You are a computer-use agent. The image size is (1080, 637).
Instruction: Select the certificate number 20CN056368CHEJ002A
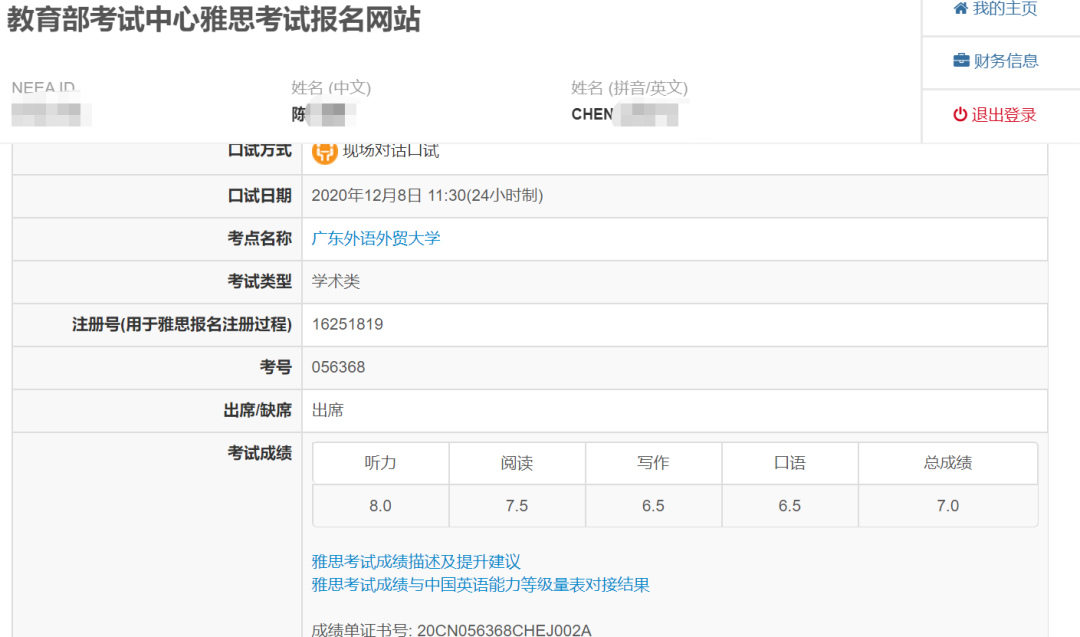[x=504, y=630]
